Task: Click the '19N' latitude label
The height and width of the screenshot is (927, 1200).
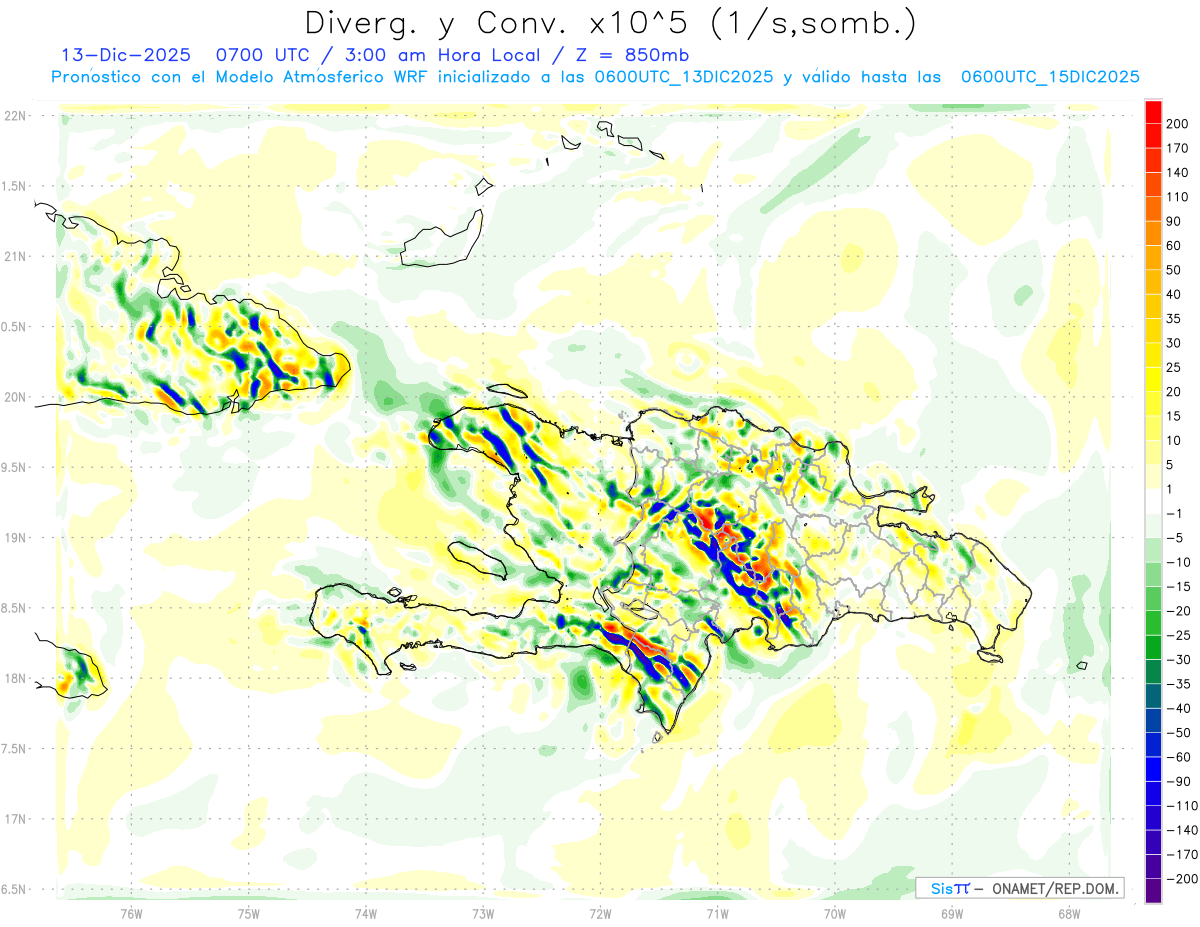Action: 15,538
